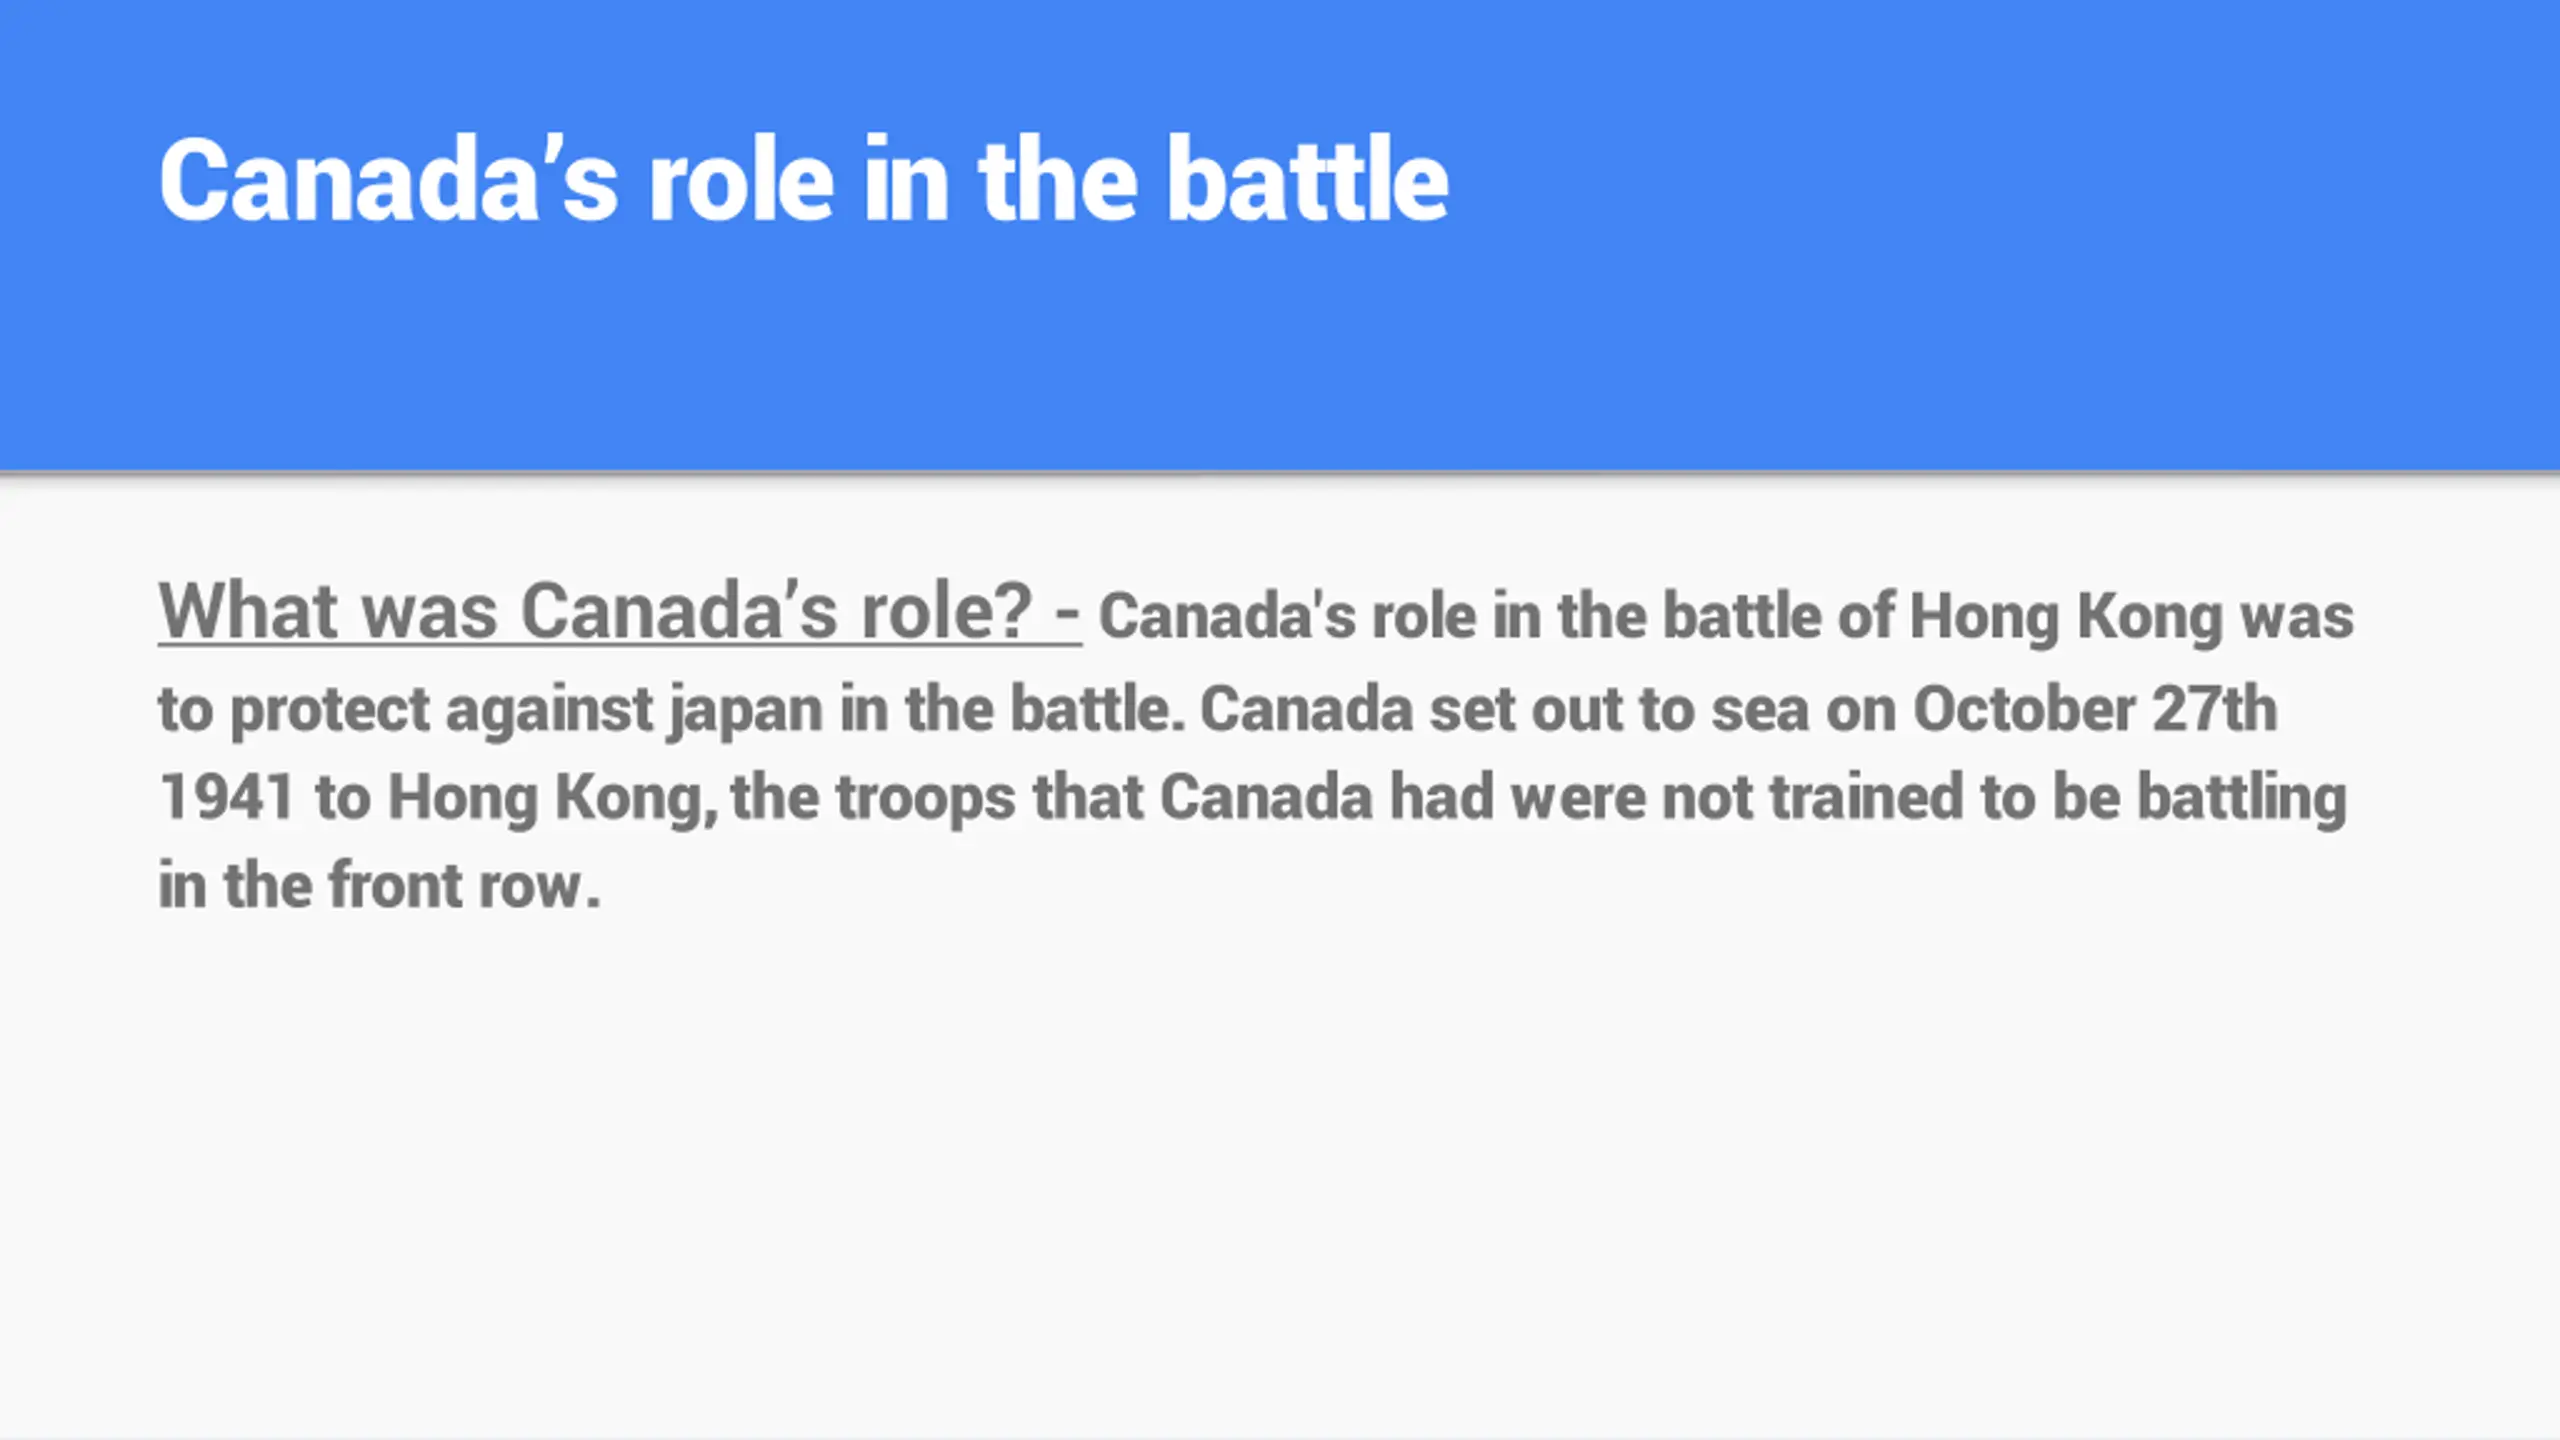Click the phrase "in the front row."
This screenshot has width=2560, height=1440.
(380, 885)
